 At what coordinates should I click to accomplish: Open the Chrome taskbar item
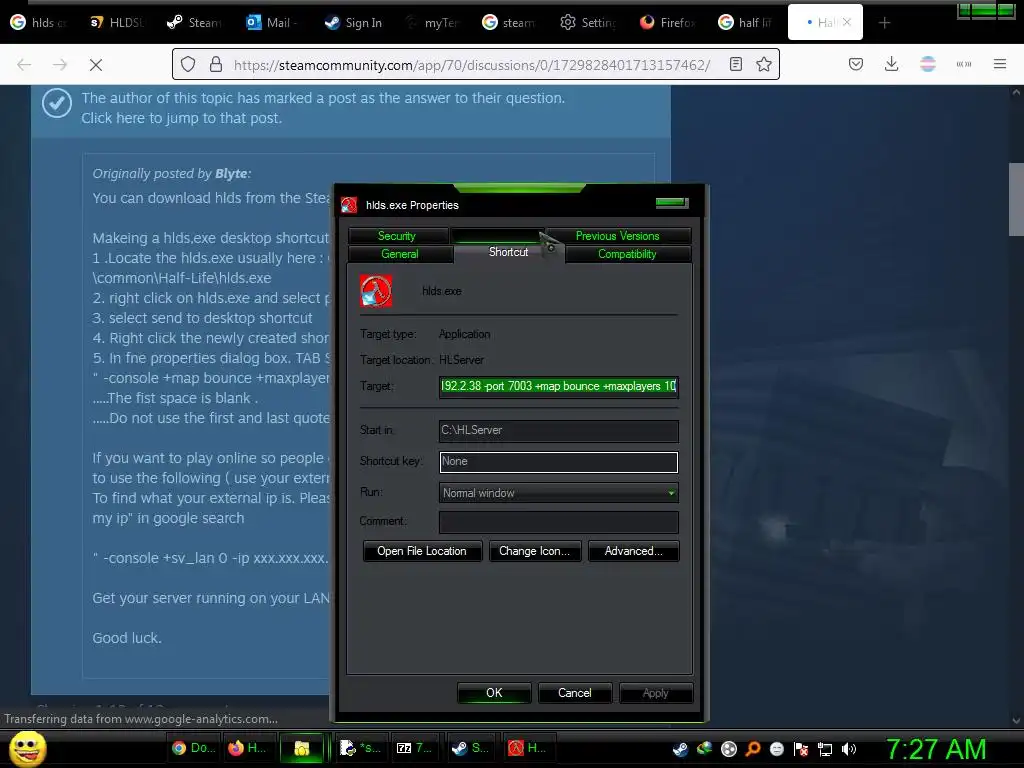(193, 748)
